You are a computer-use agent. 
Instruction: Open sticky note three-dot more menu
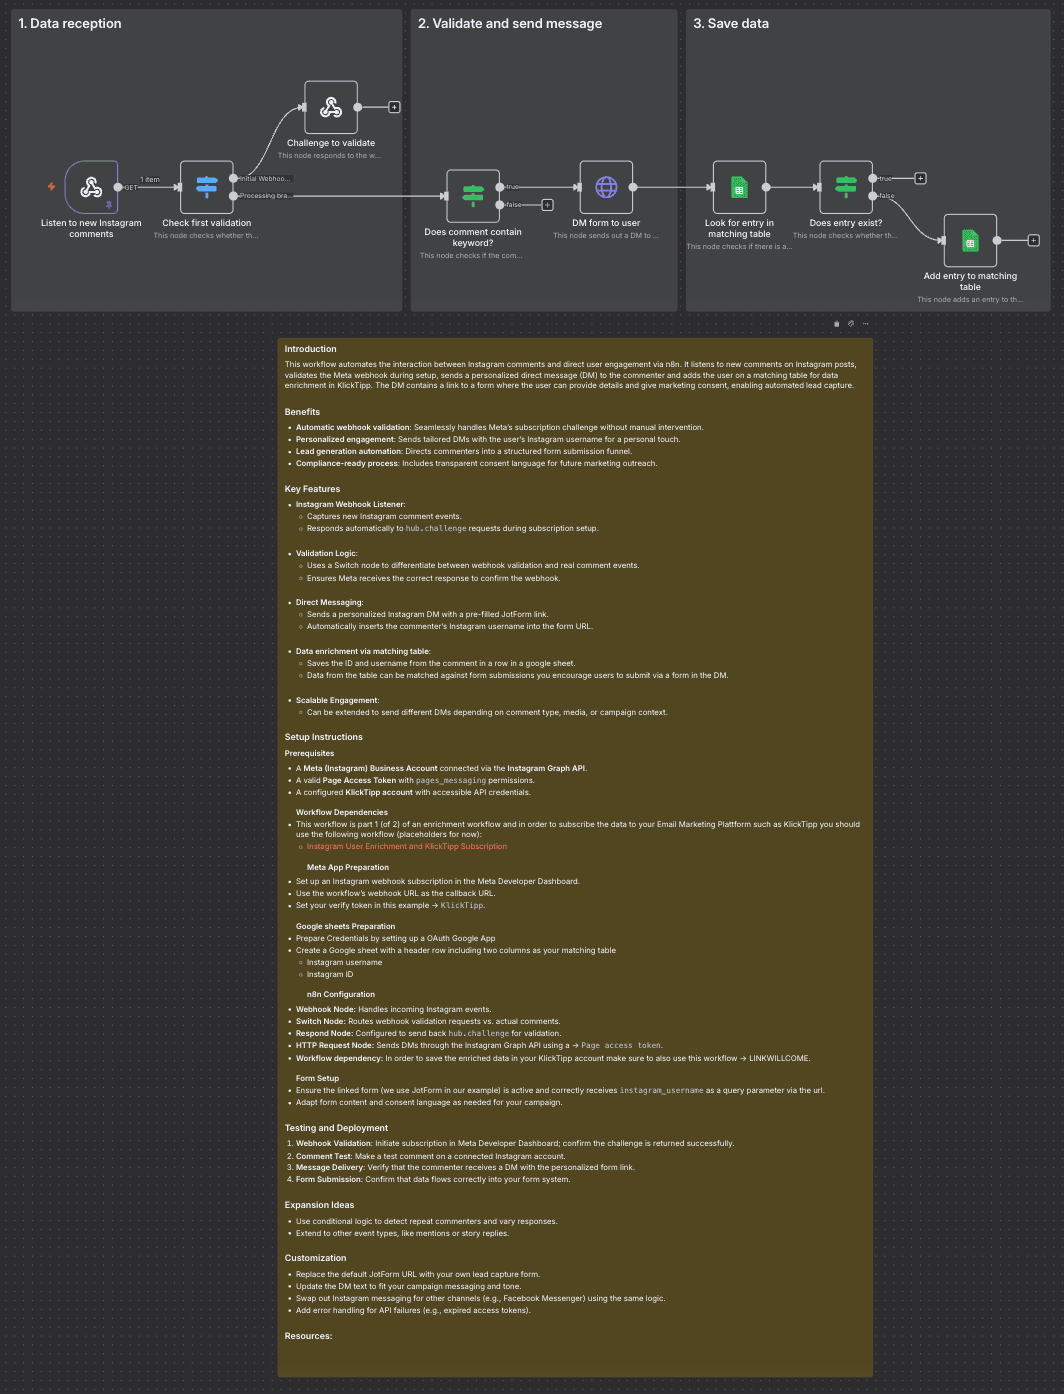tap(865, 323)
